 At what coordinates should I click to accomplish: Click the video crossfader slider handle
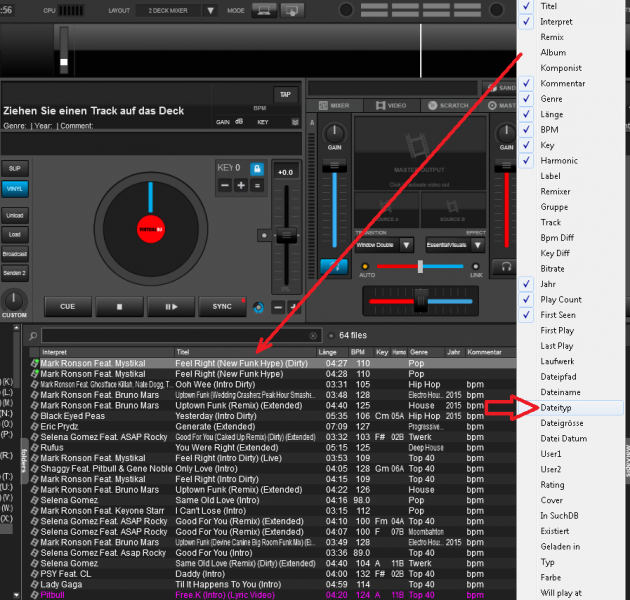[420, 266]
